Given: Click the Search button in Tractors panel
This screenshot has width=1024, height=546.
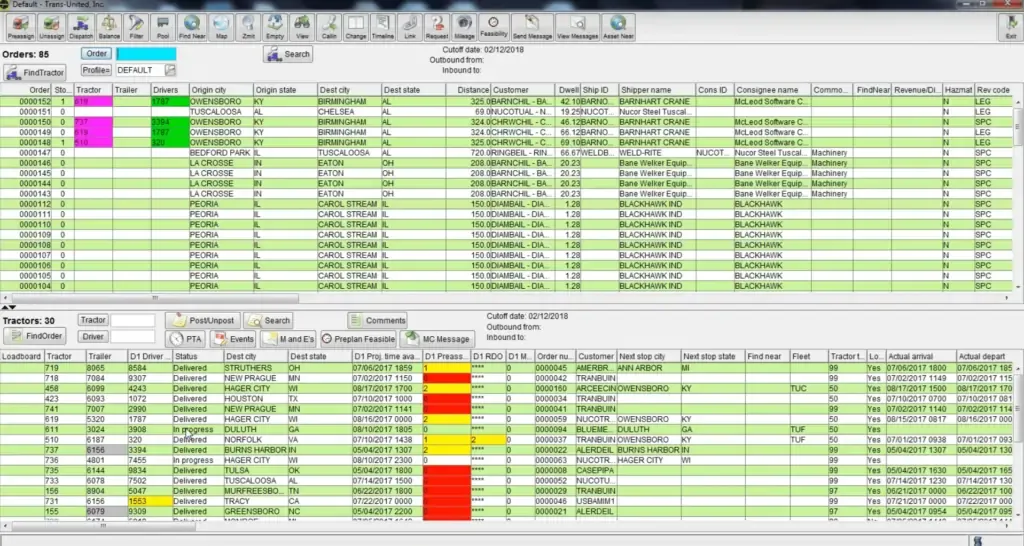Looking at the screenshot, I should (x=268, y=321).
